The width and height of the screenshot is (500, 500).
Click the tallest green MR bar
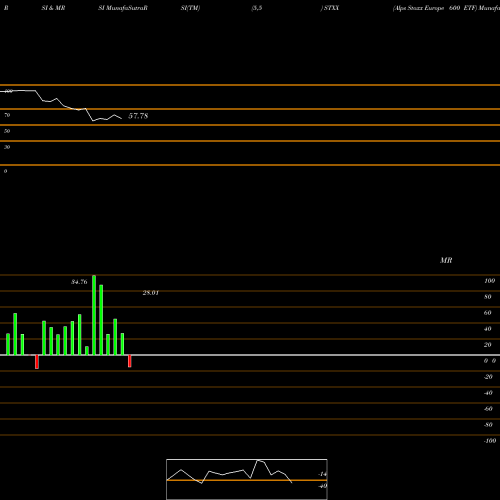coord(94,315)
